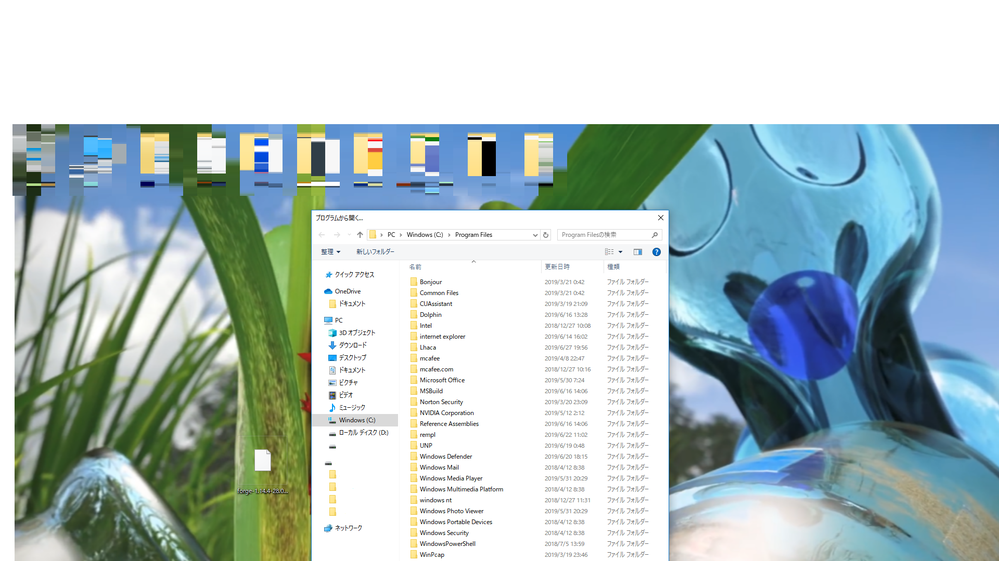The width and height of the screenshot is (999, 561).
Task: Select the Windows Photo Viewer folder
Action: point(452,511)
